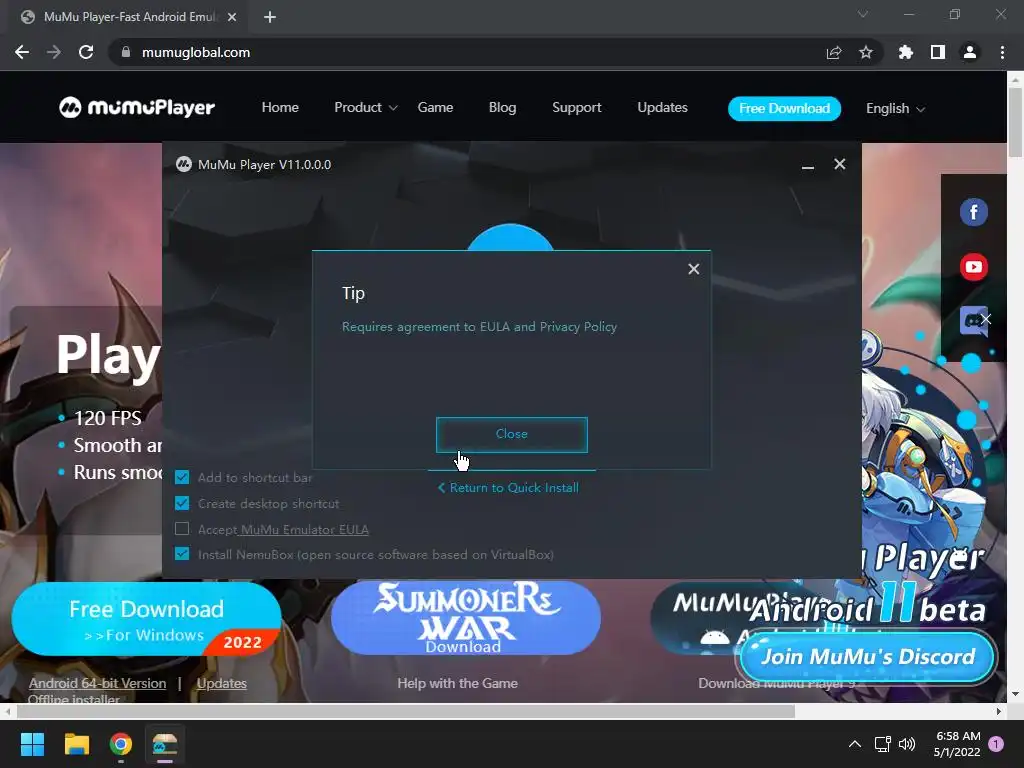Open Chrome profile avatar icon
1024x768 pixels.
[x=970, y=52]
